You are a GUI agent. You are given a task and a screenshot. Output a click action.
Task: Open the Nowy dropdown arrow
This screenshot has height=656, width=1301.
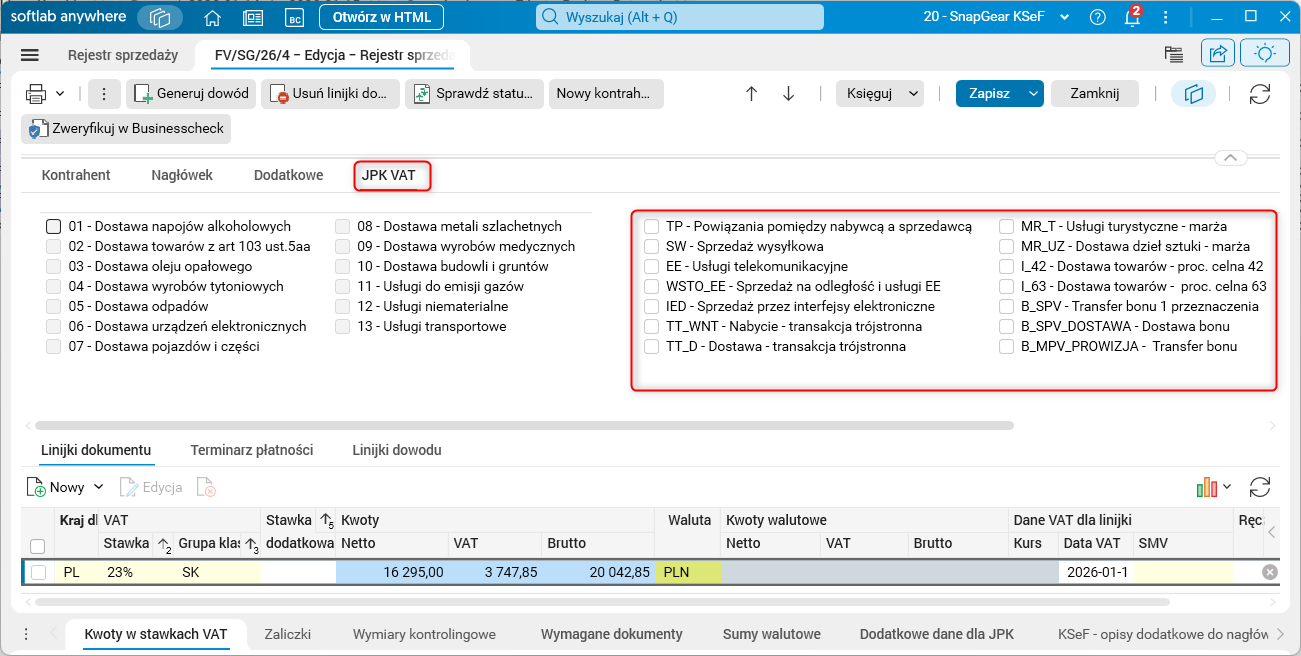98,487
